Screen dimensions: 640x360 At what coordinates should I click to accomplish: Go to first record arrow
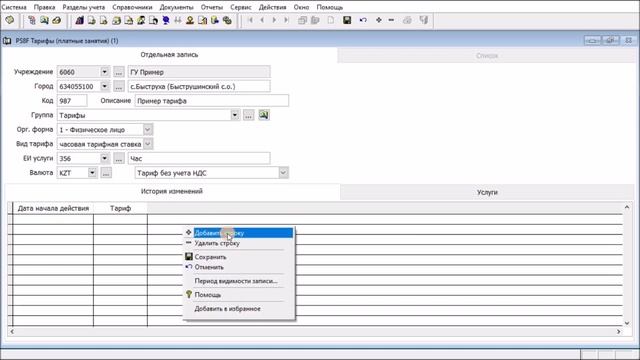250,20
